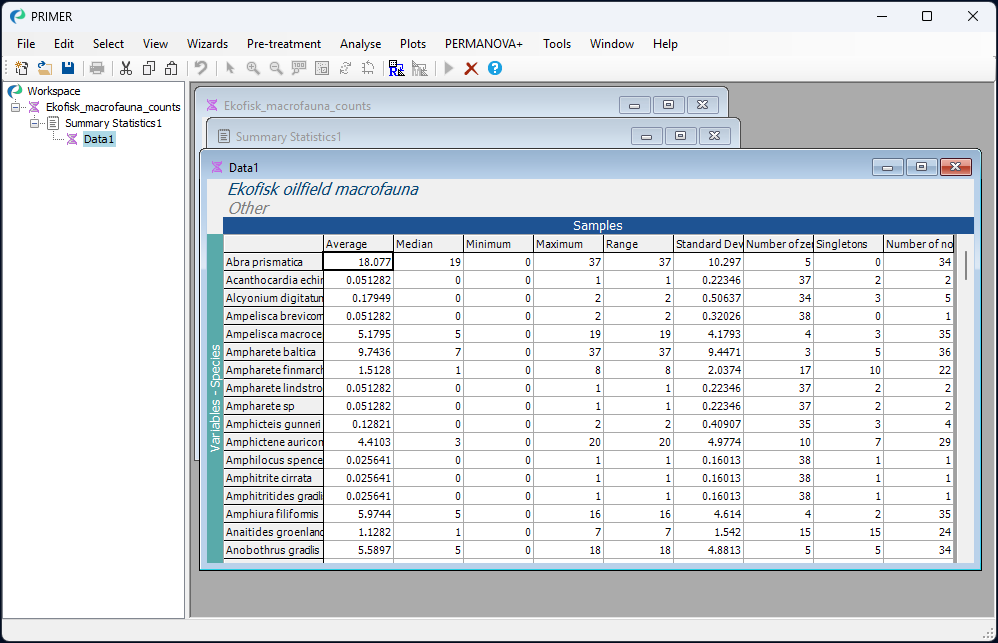The width and height of the screenshot is (998, 643).
Task: Click the Paste toolbar icon
Action: pyautogui.click(x=172, y=68)
